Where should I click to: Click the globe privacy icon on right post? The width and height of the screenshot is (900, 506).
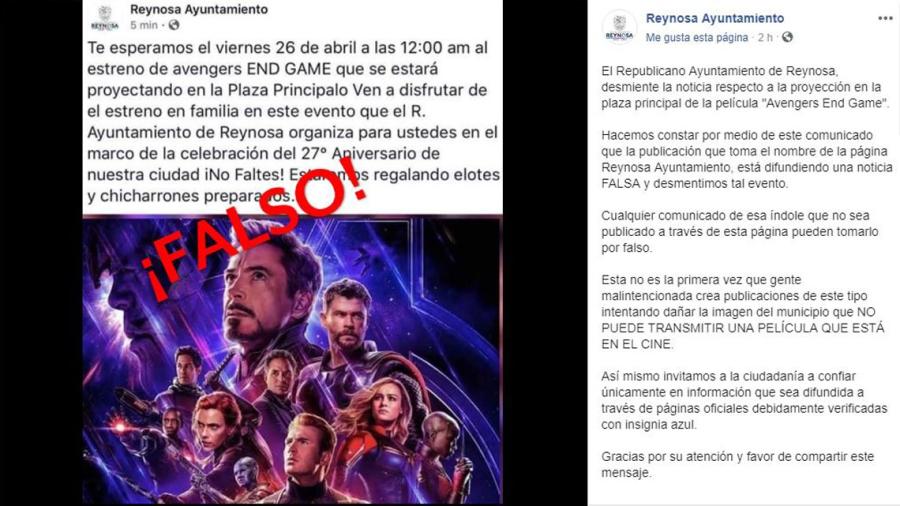coord(788,37)
